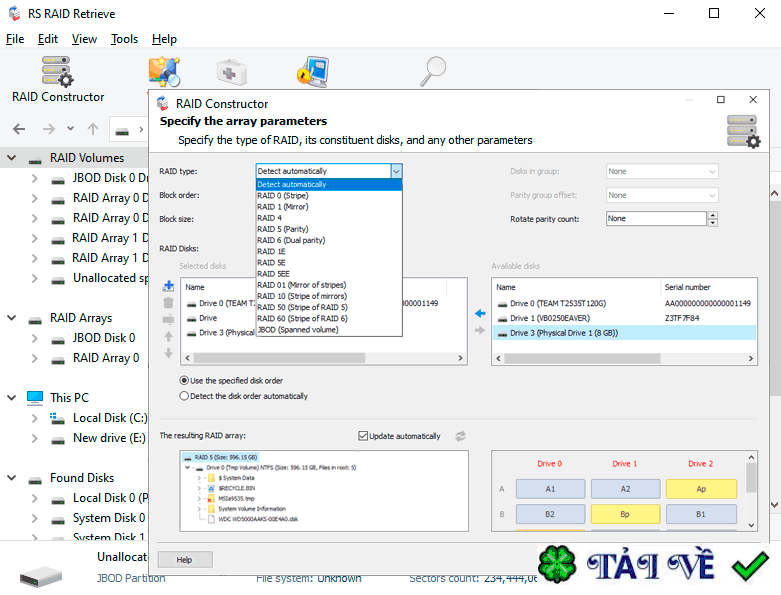Toggle the Update automatically checkbox
Image resolution: width=781 pixels, height=595 pixels.
pos(363,436)
